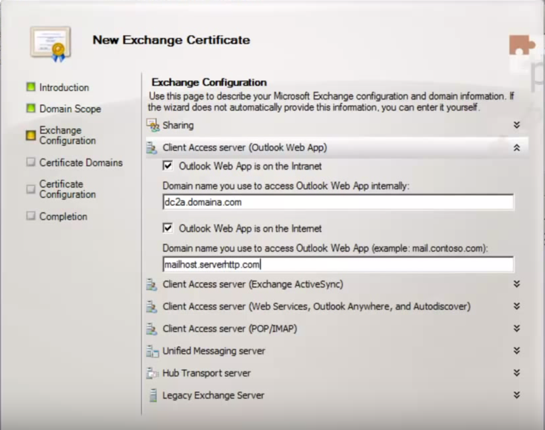Click the 'New Exchange Certificate' title text
The width and height of the screenshot is (545, 430).
click(x=171, y=40)
